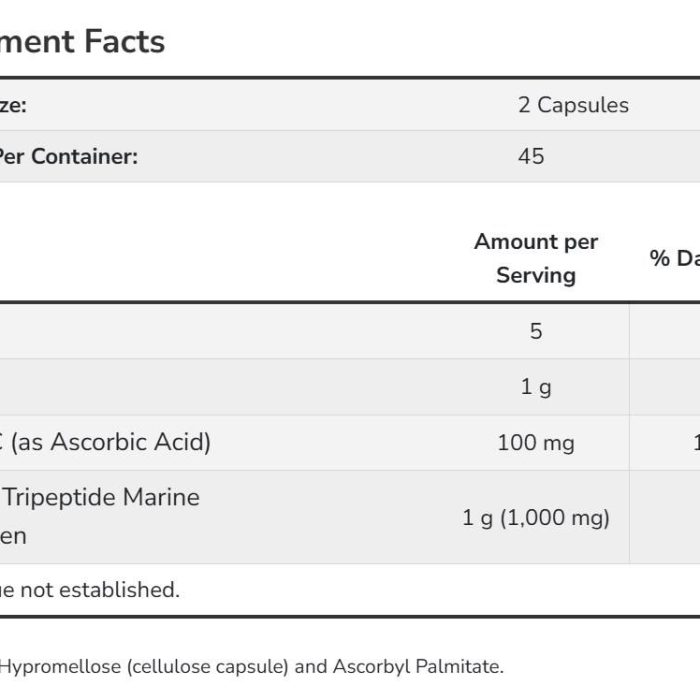This screenshot has height=700, width=700.
Task: Click the Per Container label
Action: pyautogui.click(x=69, y=156)
